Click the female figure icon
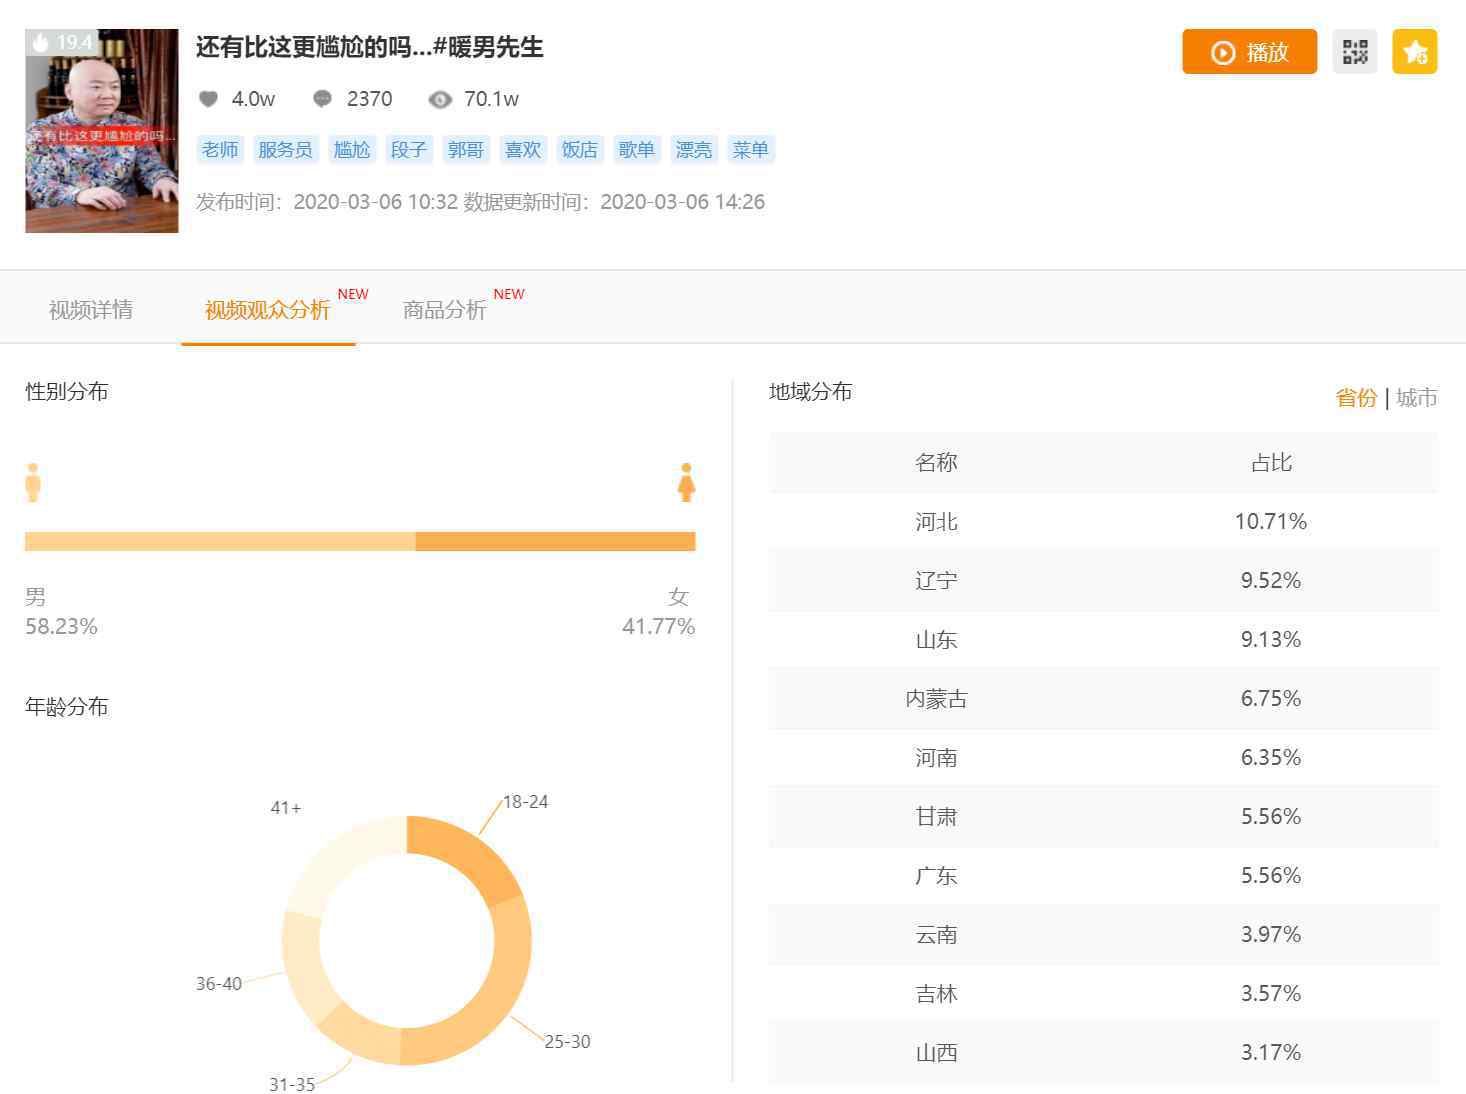Viewport: 1466px width, 1094px height. click(x=686, y=482)
